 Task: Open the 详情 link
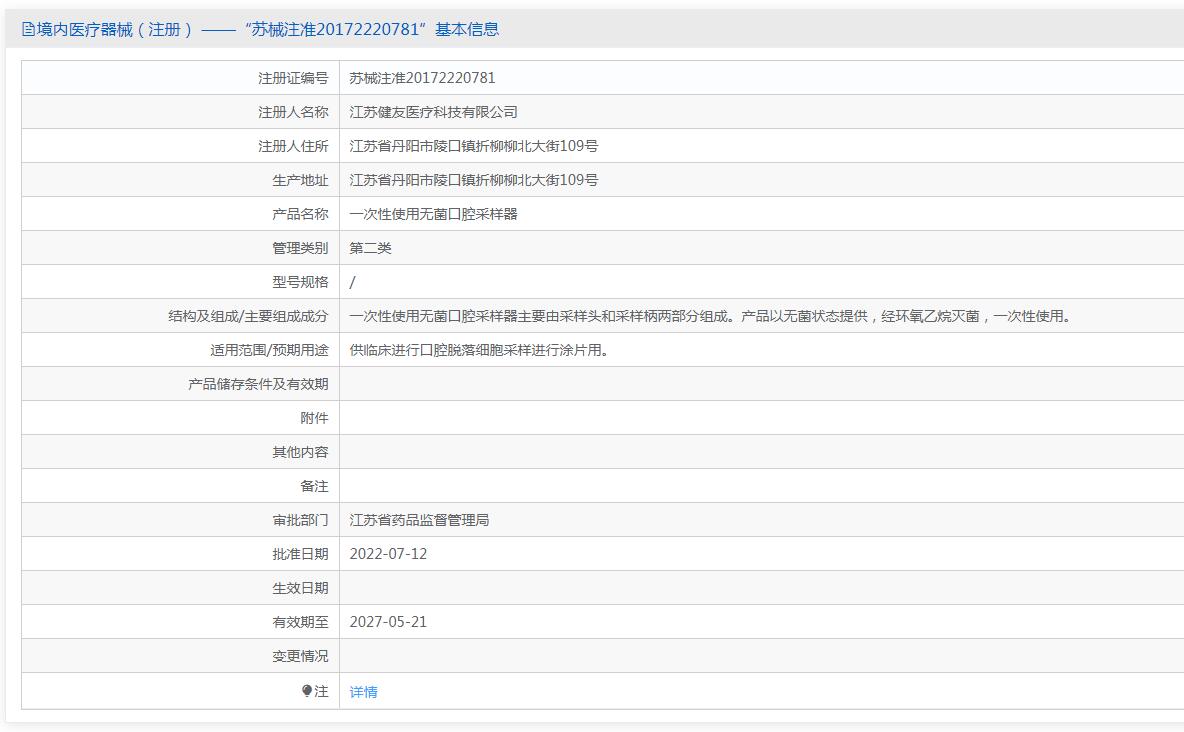(x=363, y=692)
